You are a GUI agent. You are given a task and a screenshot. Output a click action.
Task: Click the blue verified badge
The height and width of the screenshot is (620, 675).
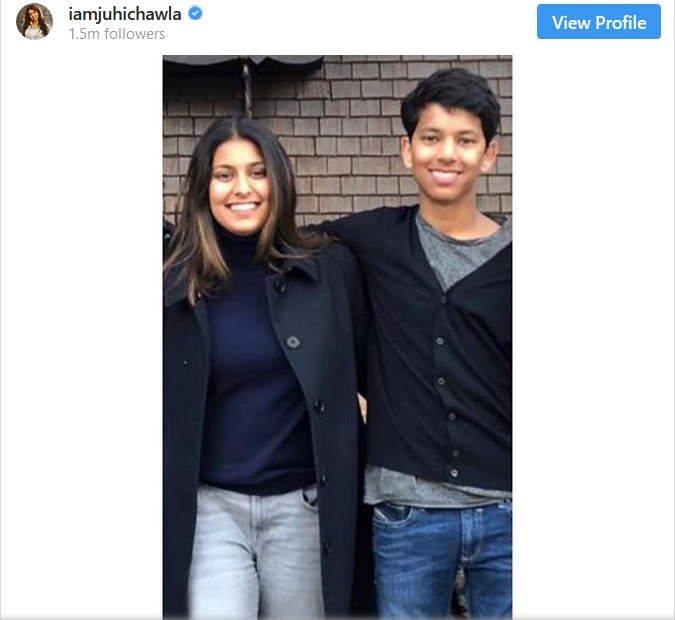pyautogui.click(x=195, y=13)
